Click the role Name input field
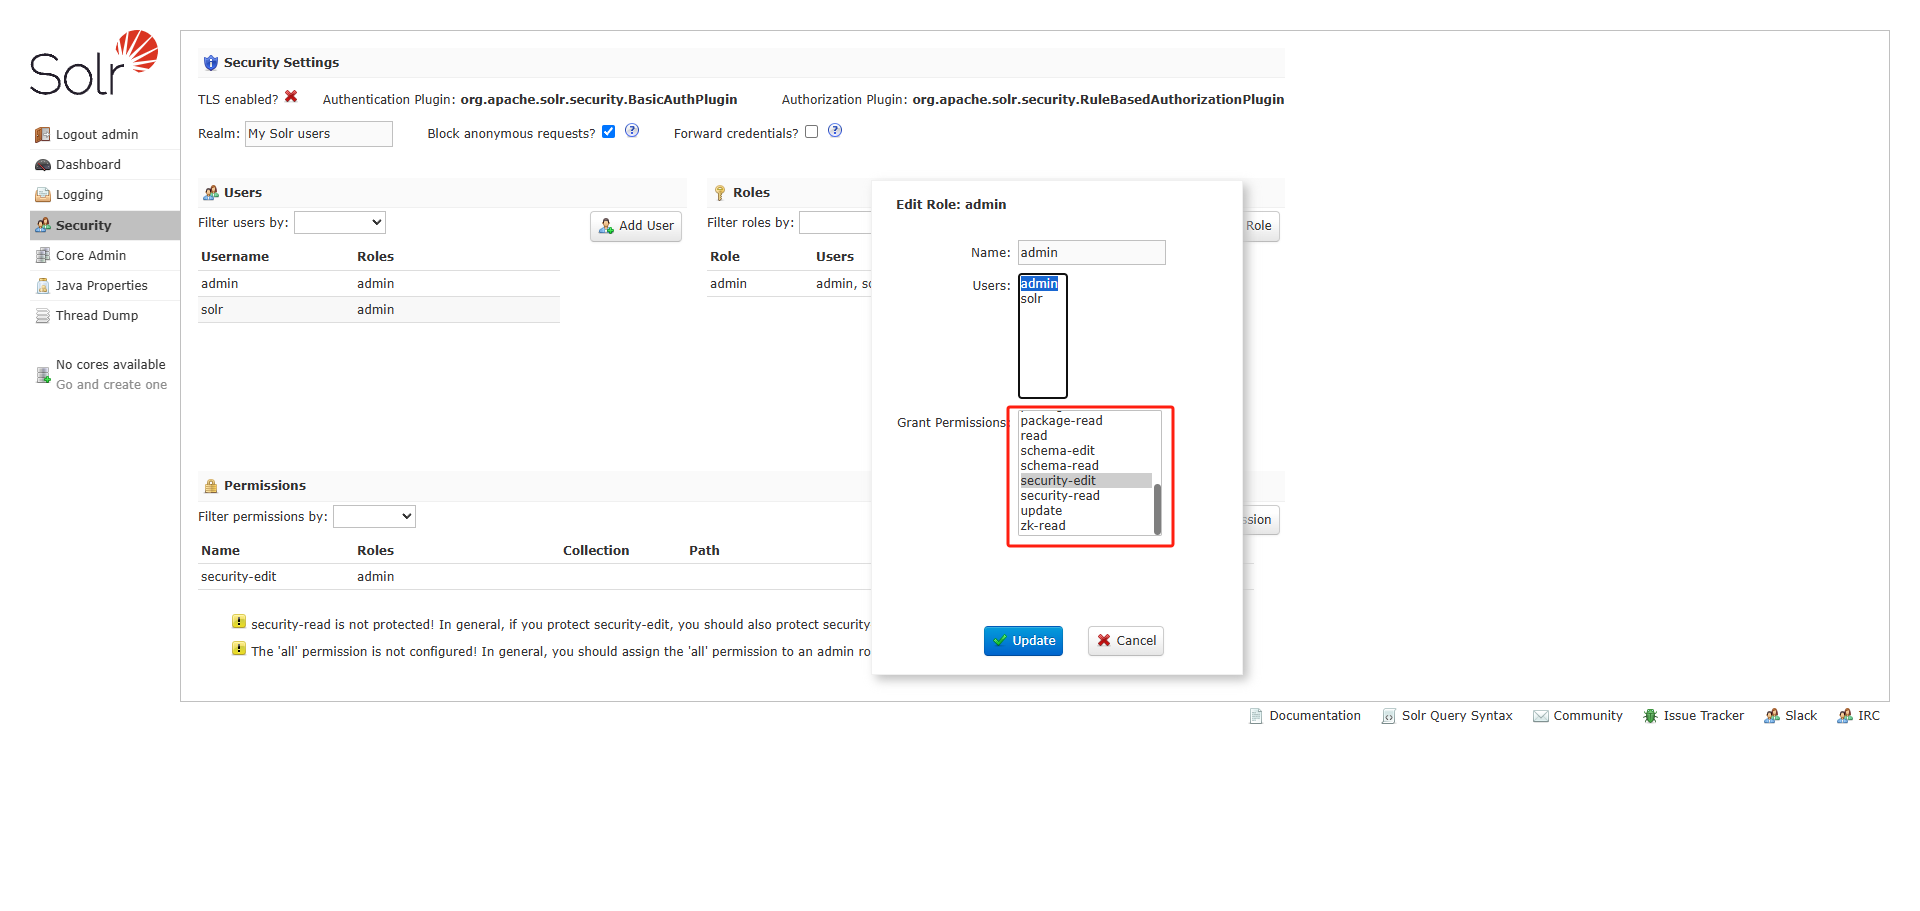 (1092, 253)
